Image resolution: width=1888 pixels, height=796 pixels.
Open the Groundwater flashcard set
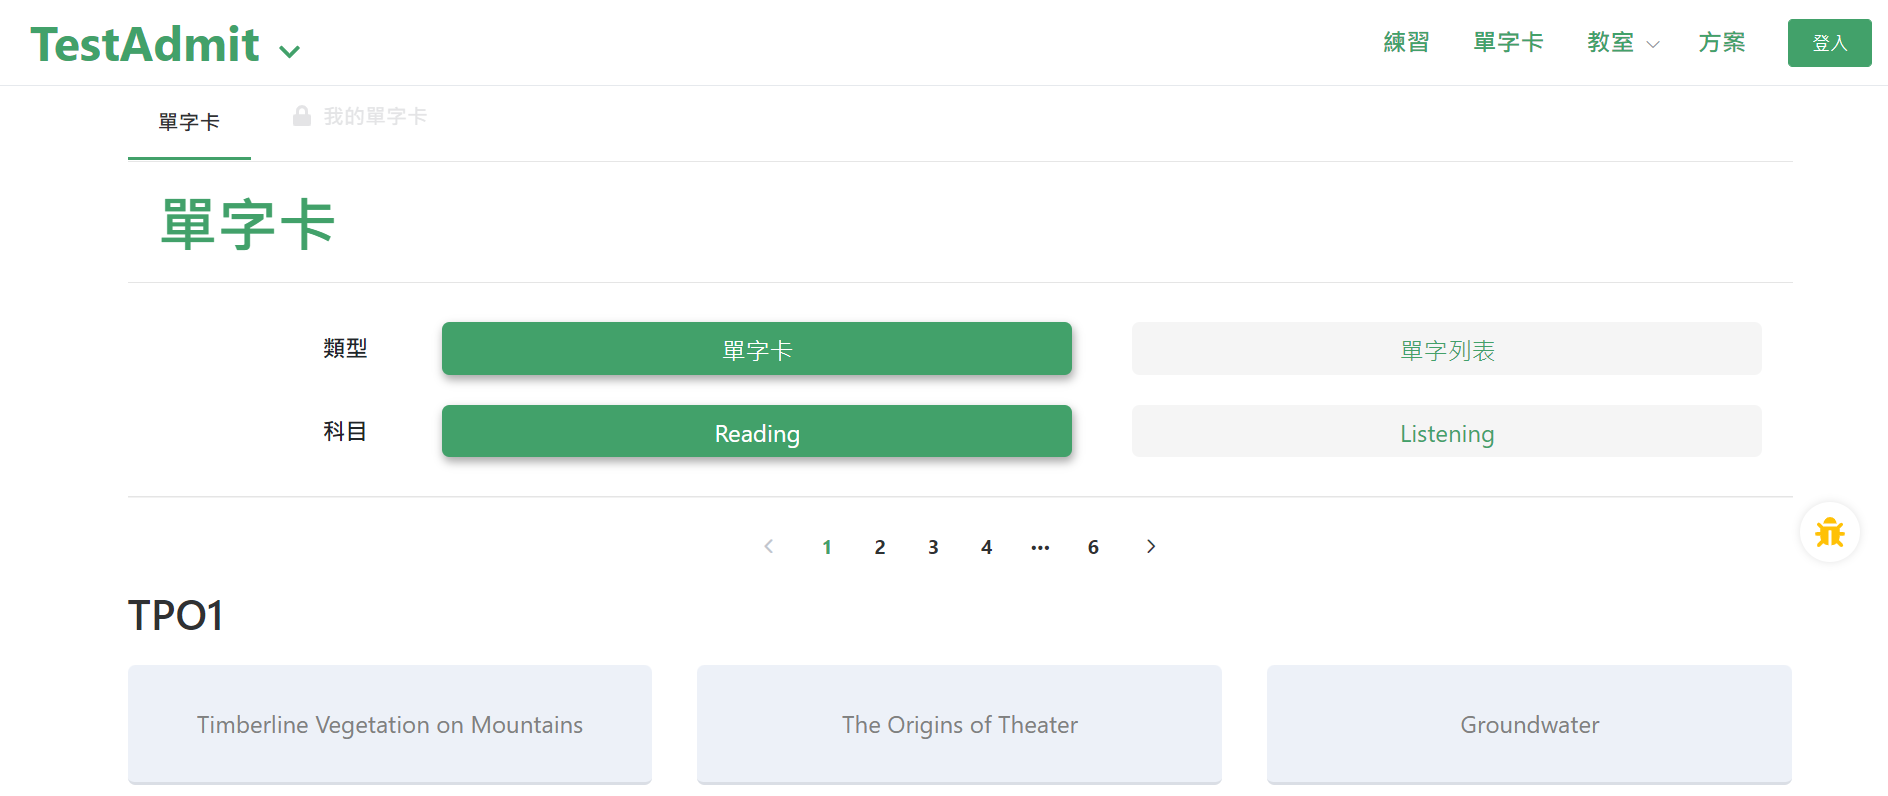(x=1529, y=724)
